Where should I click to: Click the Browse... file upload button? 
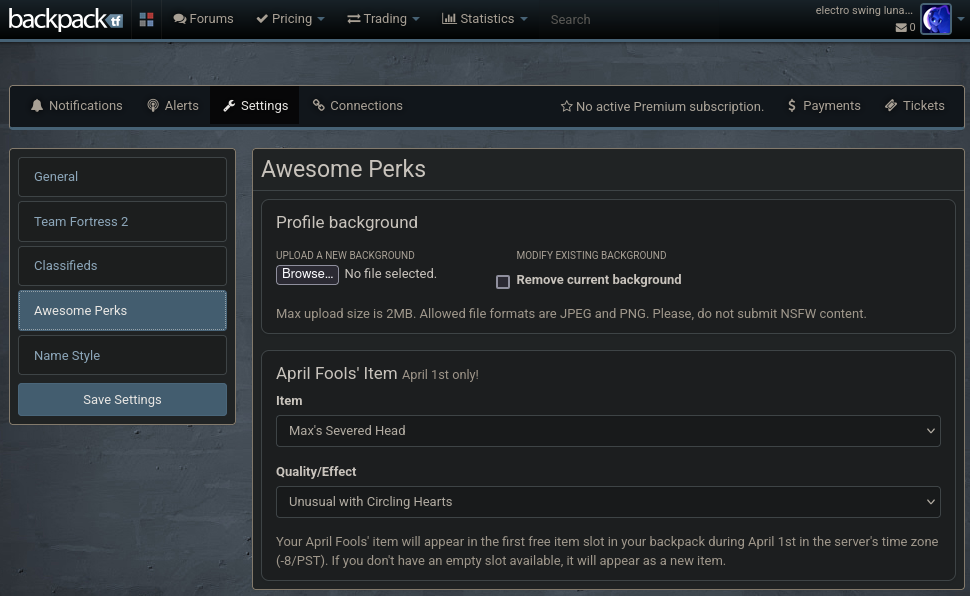pos(307,274)
